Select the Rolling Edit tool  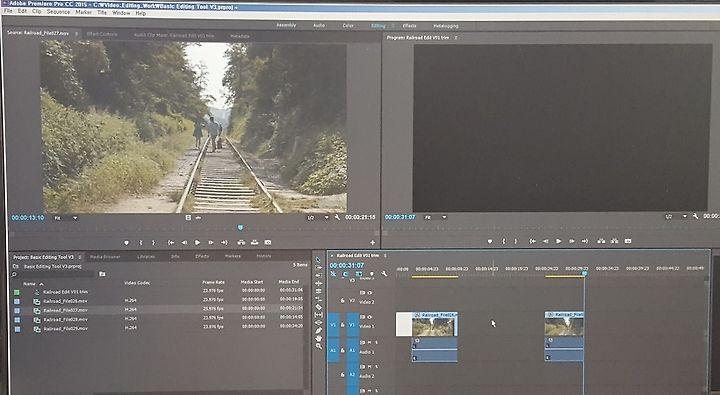tap(319, 291)
